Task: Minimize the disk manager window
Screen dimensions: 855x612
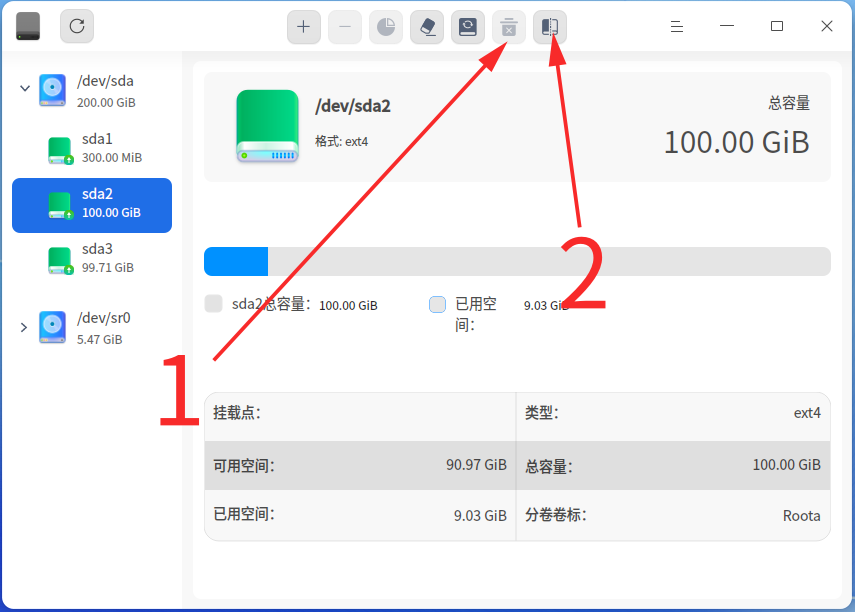Action: [727, 26]
